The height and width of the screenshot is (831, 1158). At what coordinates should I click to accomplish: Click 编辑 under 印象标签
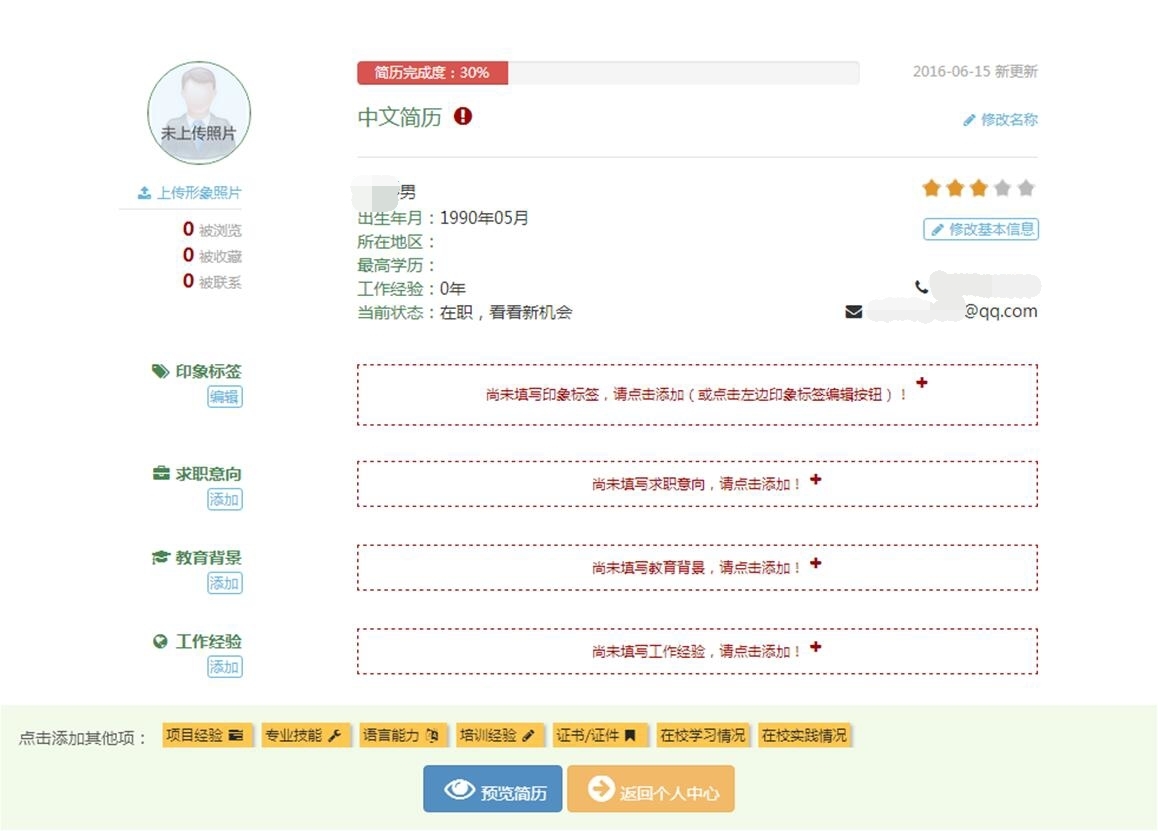click(224, 397)
